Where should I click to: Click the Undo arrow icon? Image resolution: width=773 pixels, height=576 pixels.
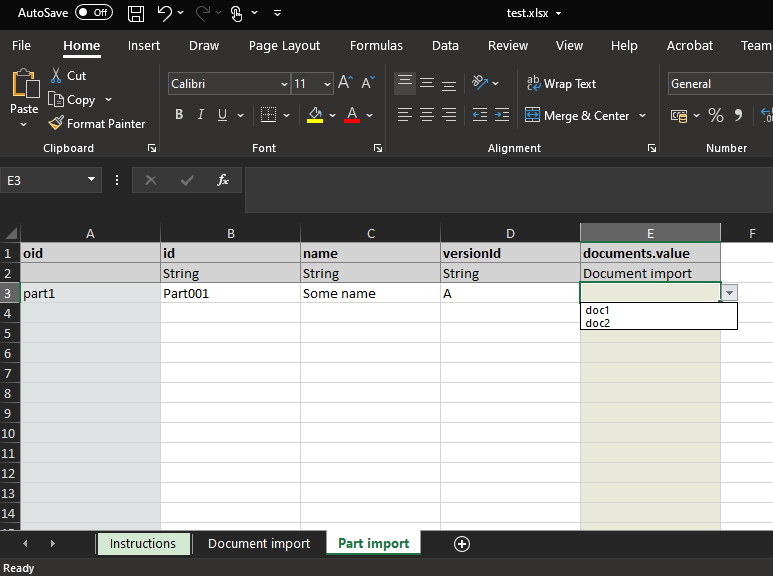[x=165, y=13]
